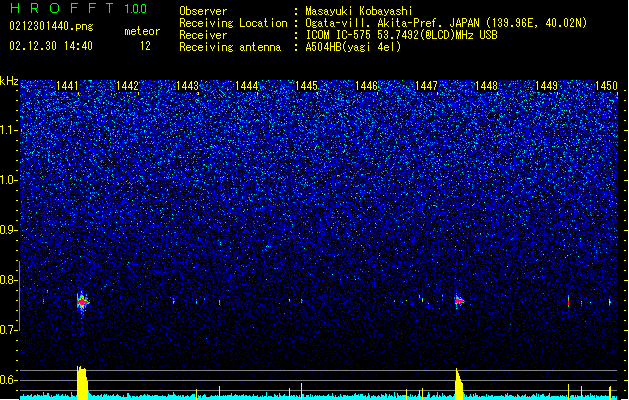Click the meteor echo between 1447 and 1448
The width and height of the screenshot is (629, 400).
[459, 301]
